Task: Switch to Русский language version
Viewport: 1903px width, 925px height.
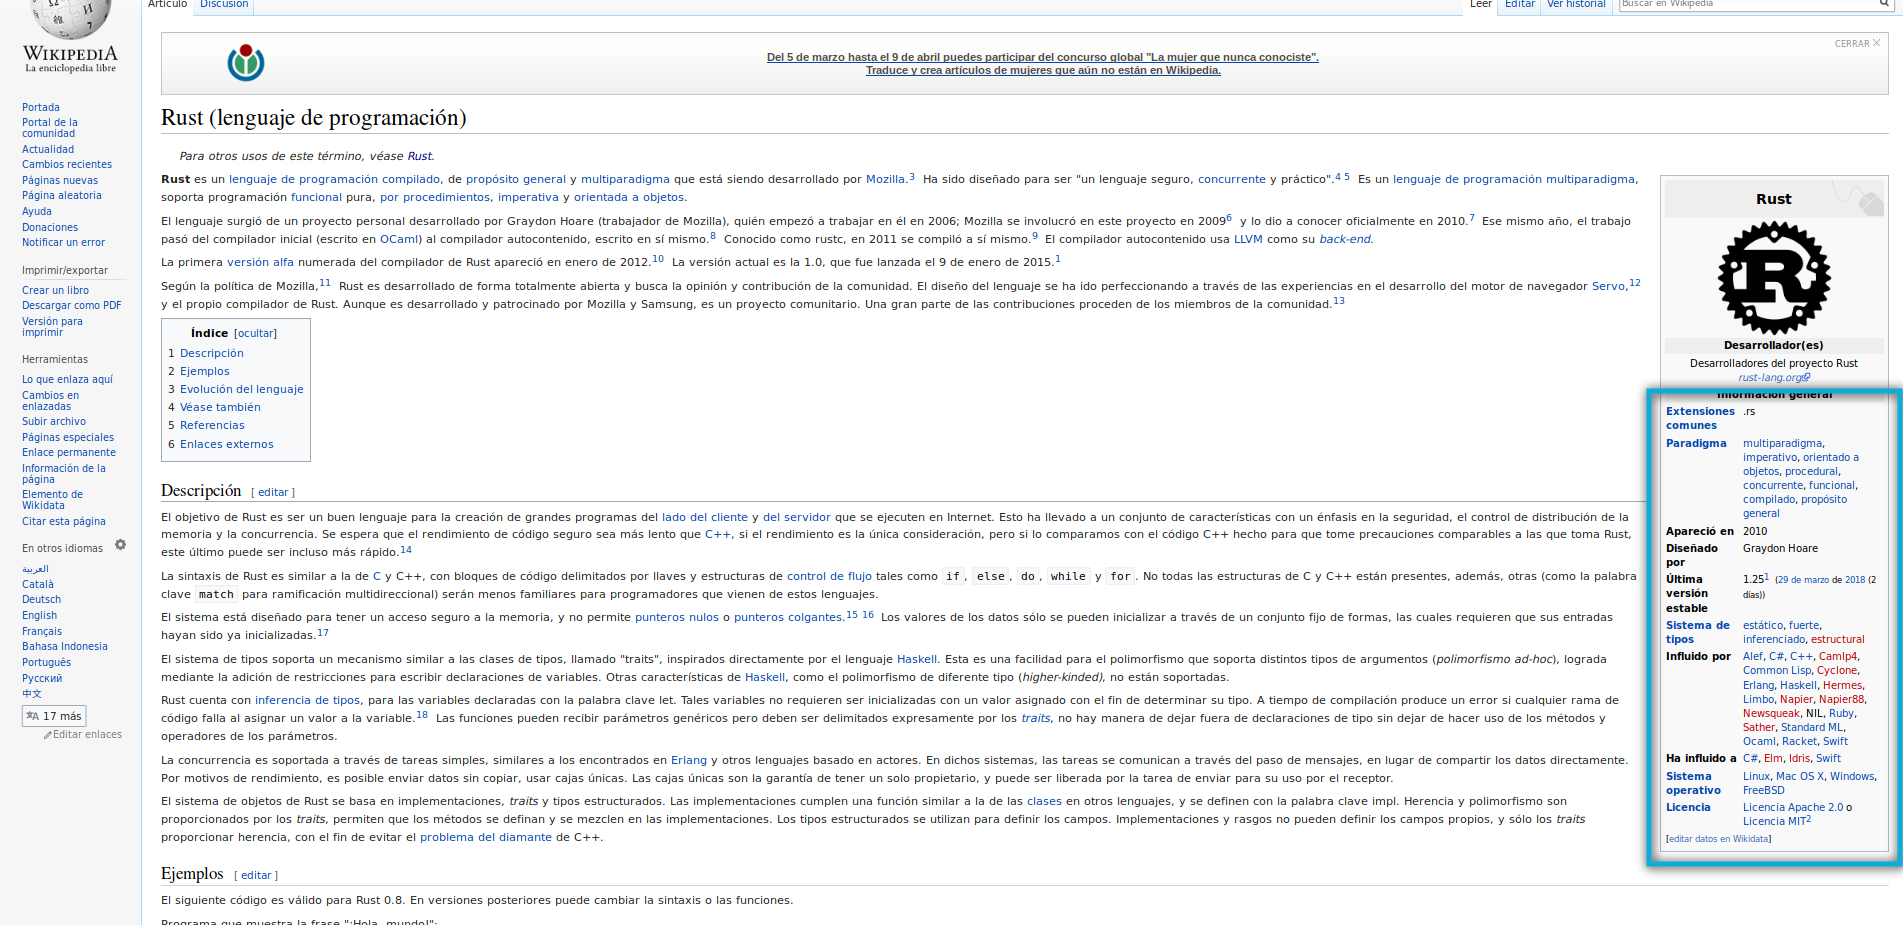Action: [42, 679]
